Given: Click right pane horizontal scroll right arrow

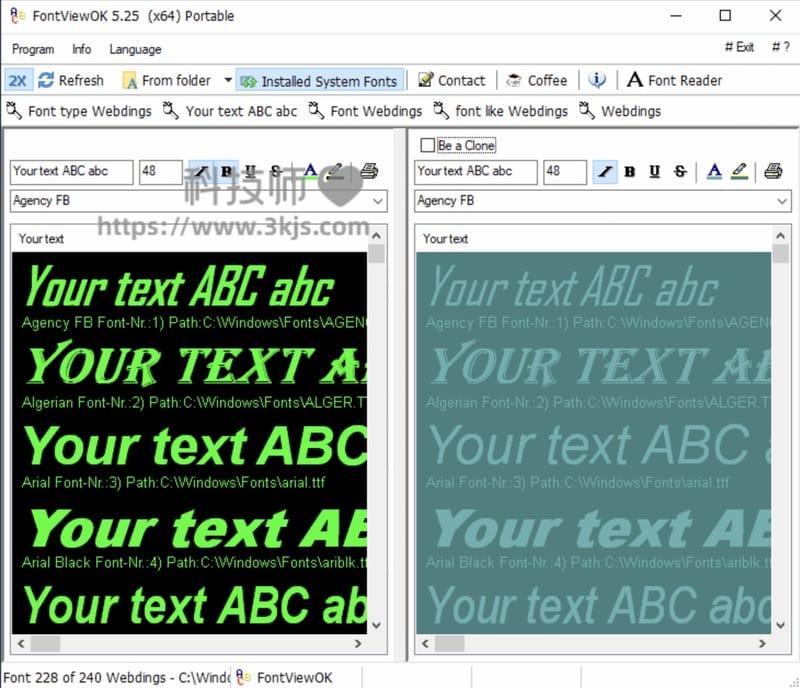Looking at the screenshot, I should 762,644.
